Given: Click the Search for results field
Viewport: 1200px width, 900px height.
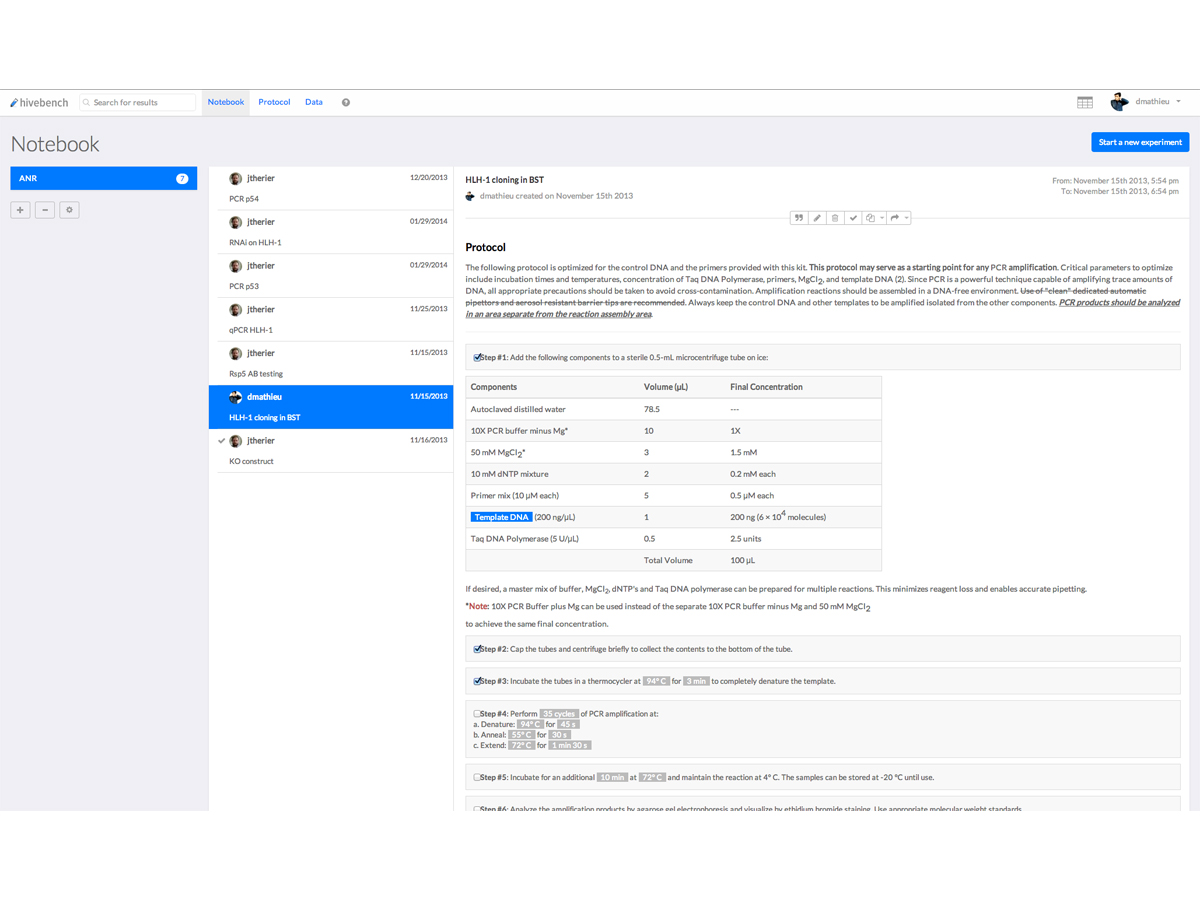Looking at the screenshot, I should (x=139, y=102).
